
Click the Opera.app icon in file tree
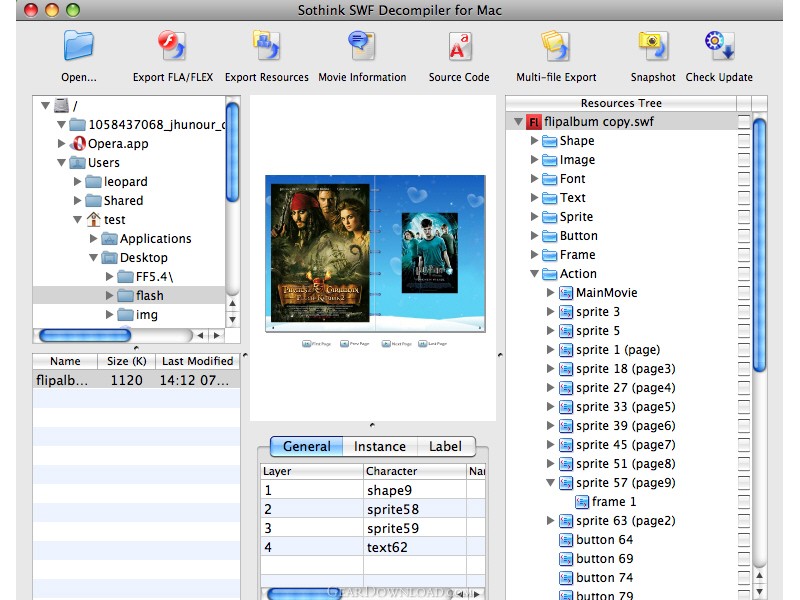pyautogui.click(x=78, y=143)
